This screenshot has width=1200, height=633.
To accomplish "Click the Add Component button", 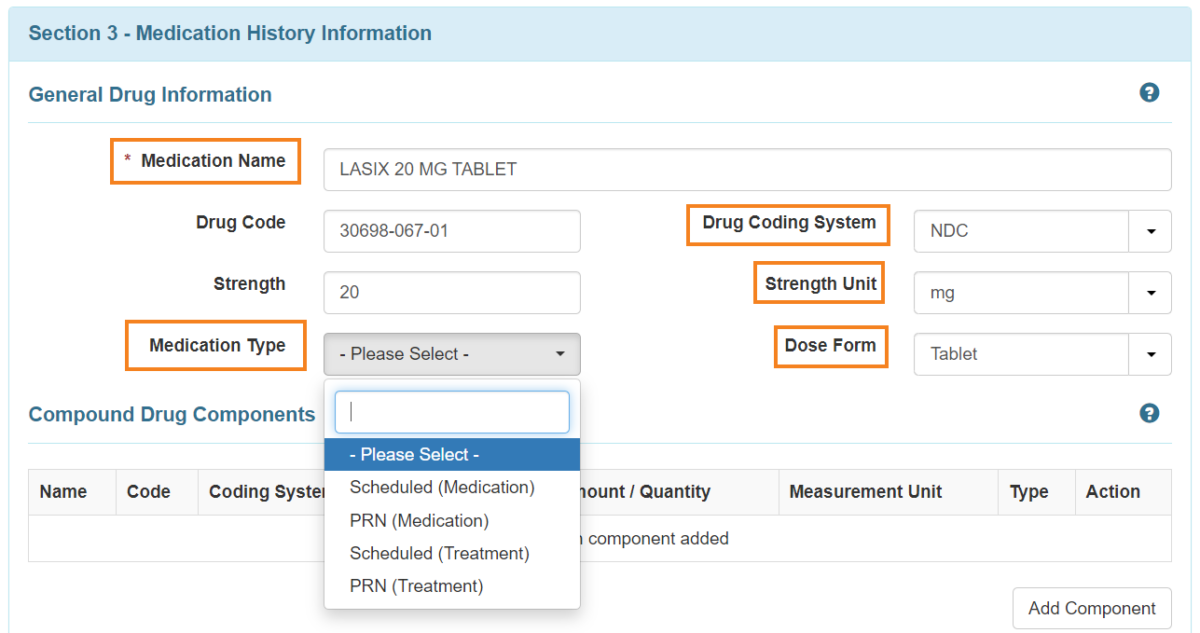I will pos(1091,608).
